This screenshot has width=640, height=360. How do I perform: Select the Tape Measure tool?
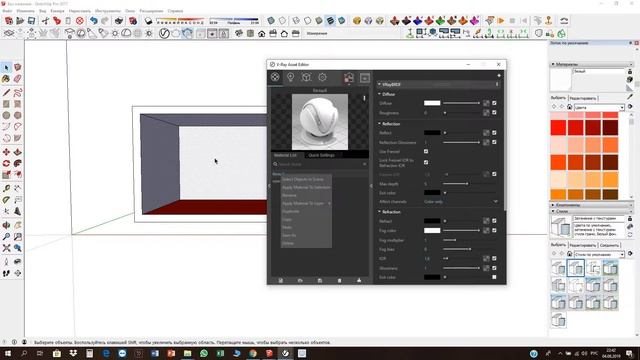click(6, 188)
